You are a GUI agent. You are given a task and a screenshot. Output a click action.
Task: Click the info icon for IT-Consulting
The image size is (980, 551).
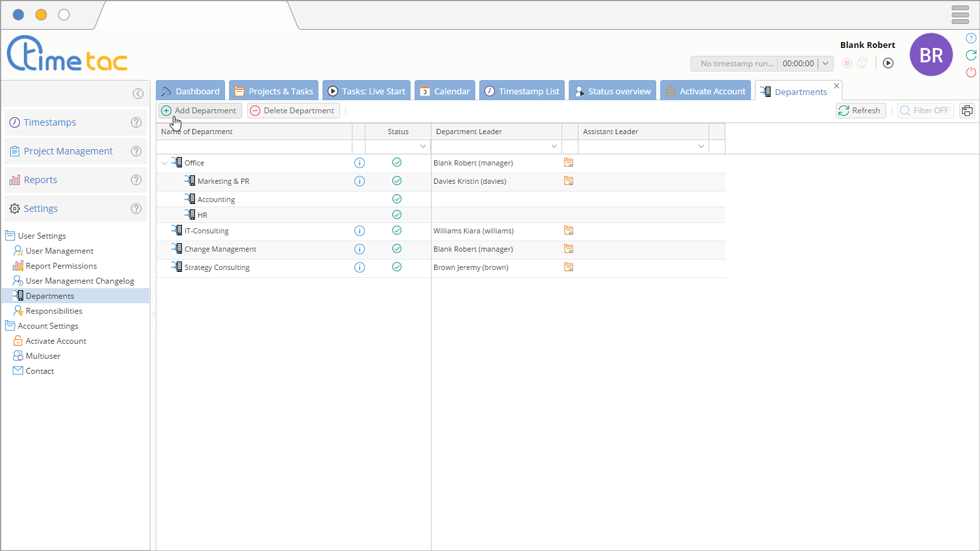(x=359, y=231)
